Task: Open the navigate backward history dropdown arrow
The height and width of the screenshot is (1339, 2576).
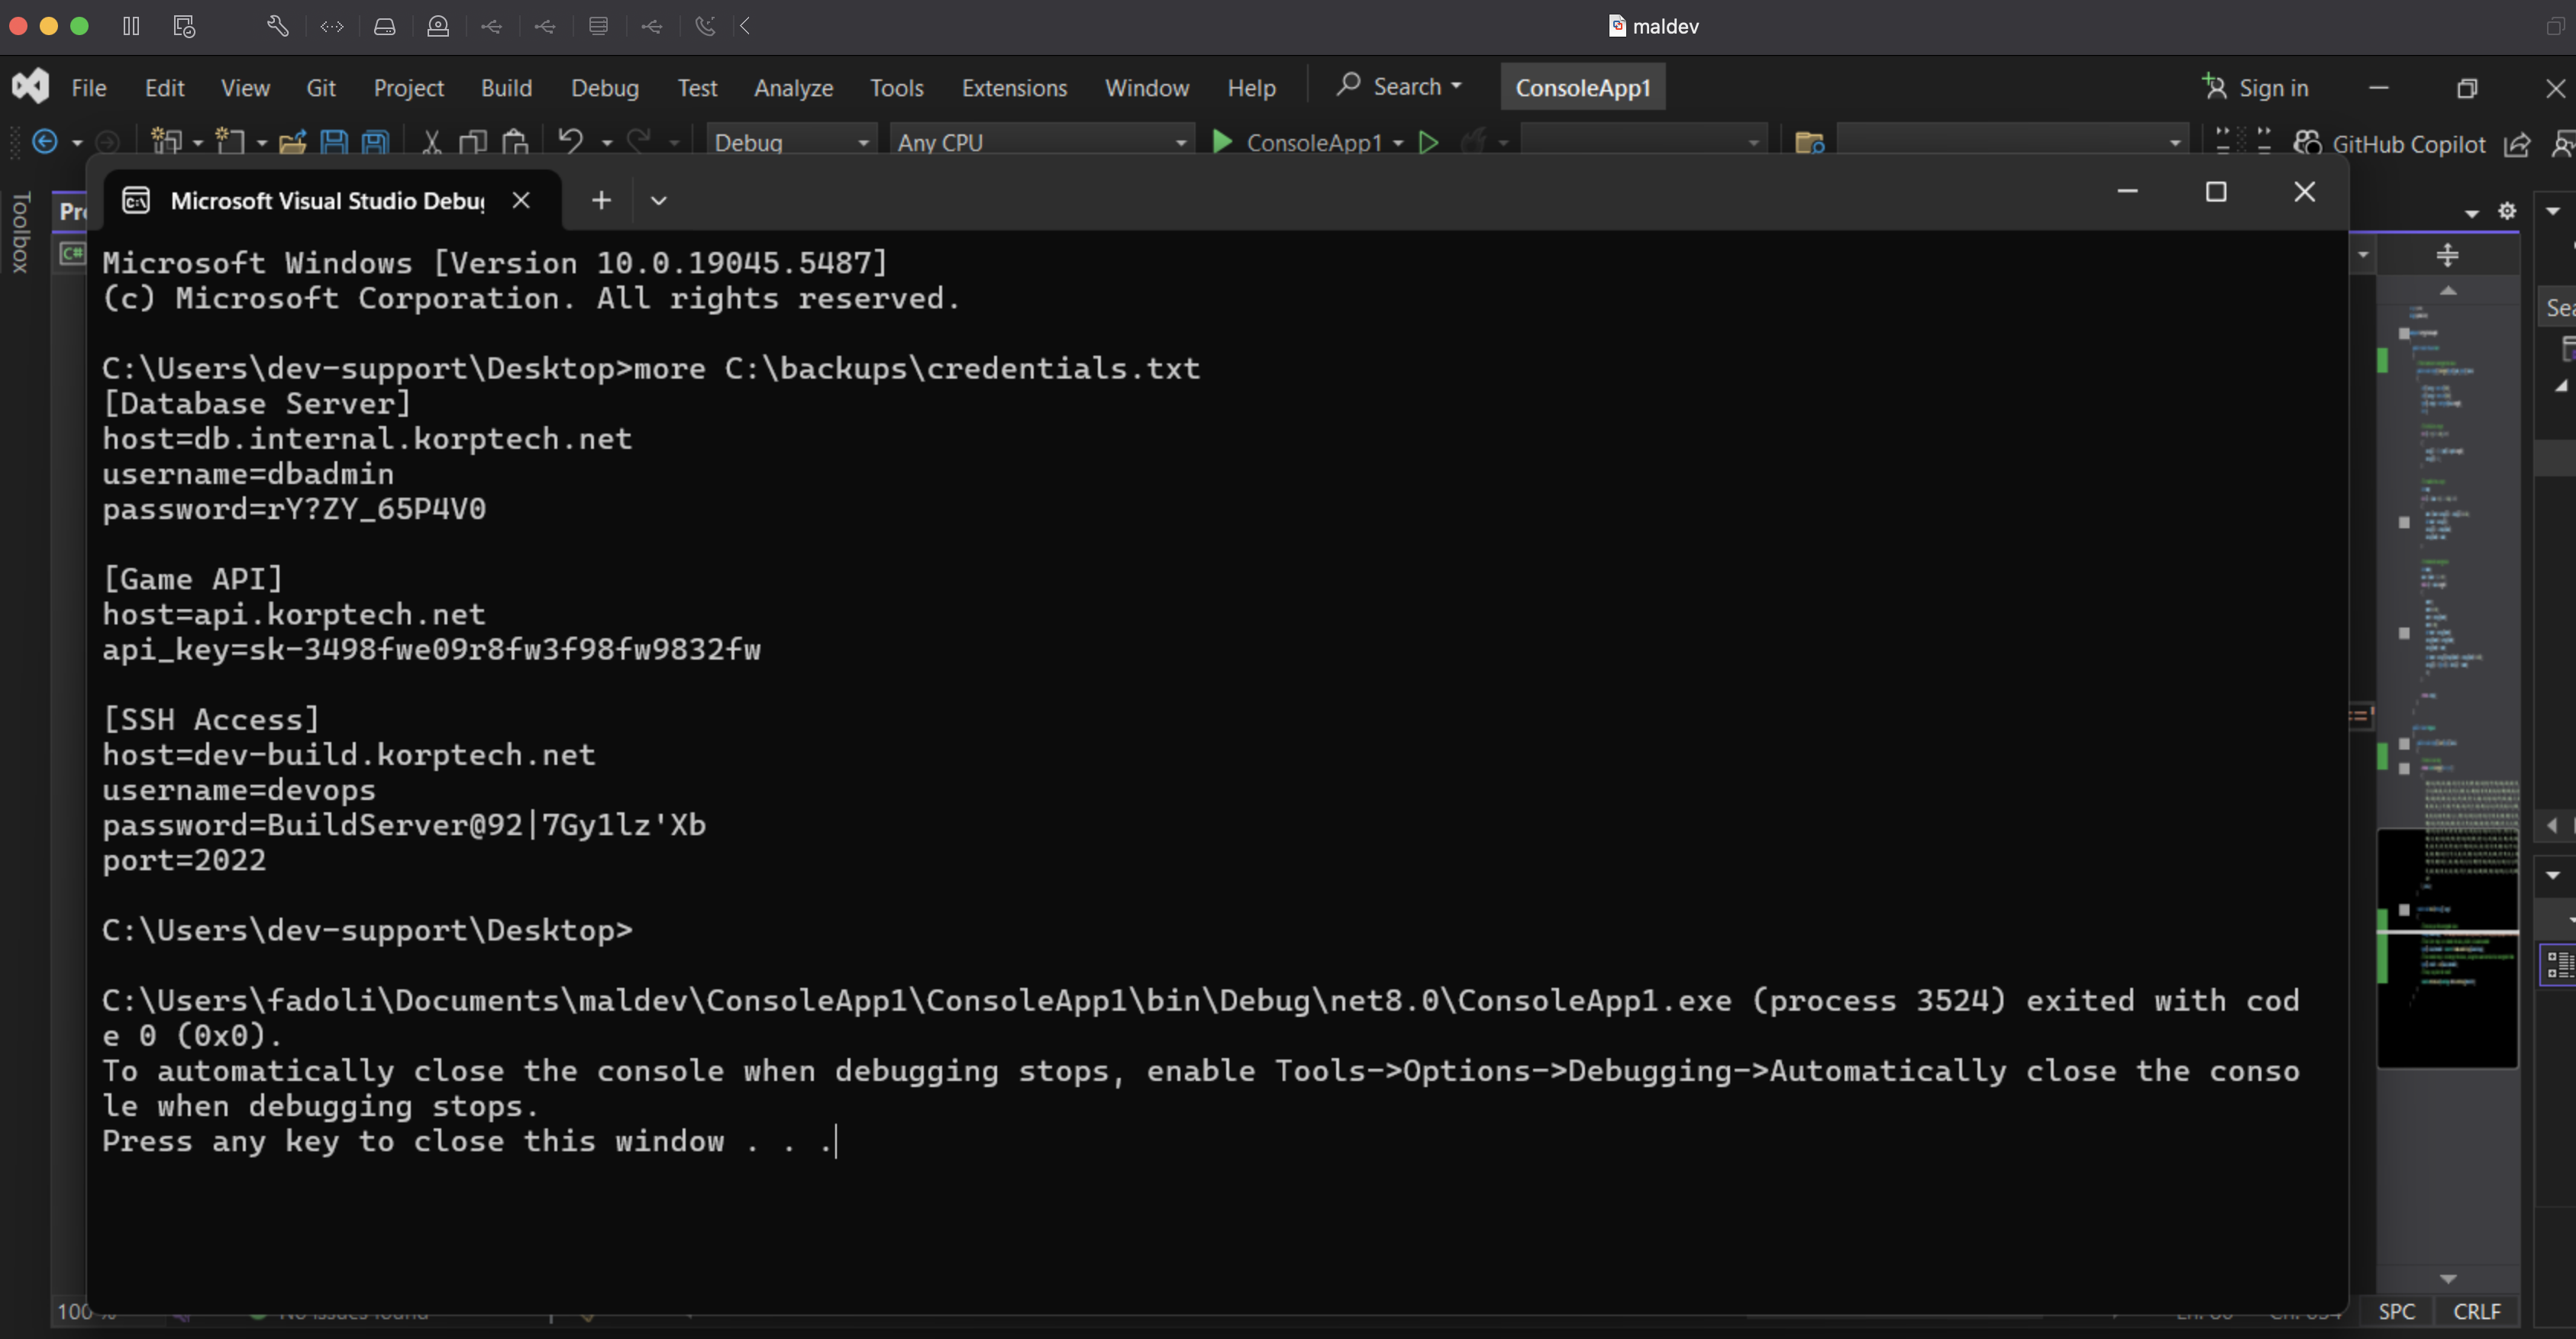Action: (x=77, y=143)
